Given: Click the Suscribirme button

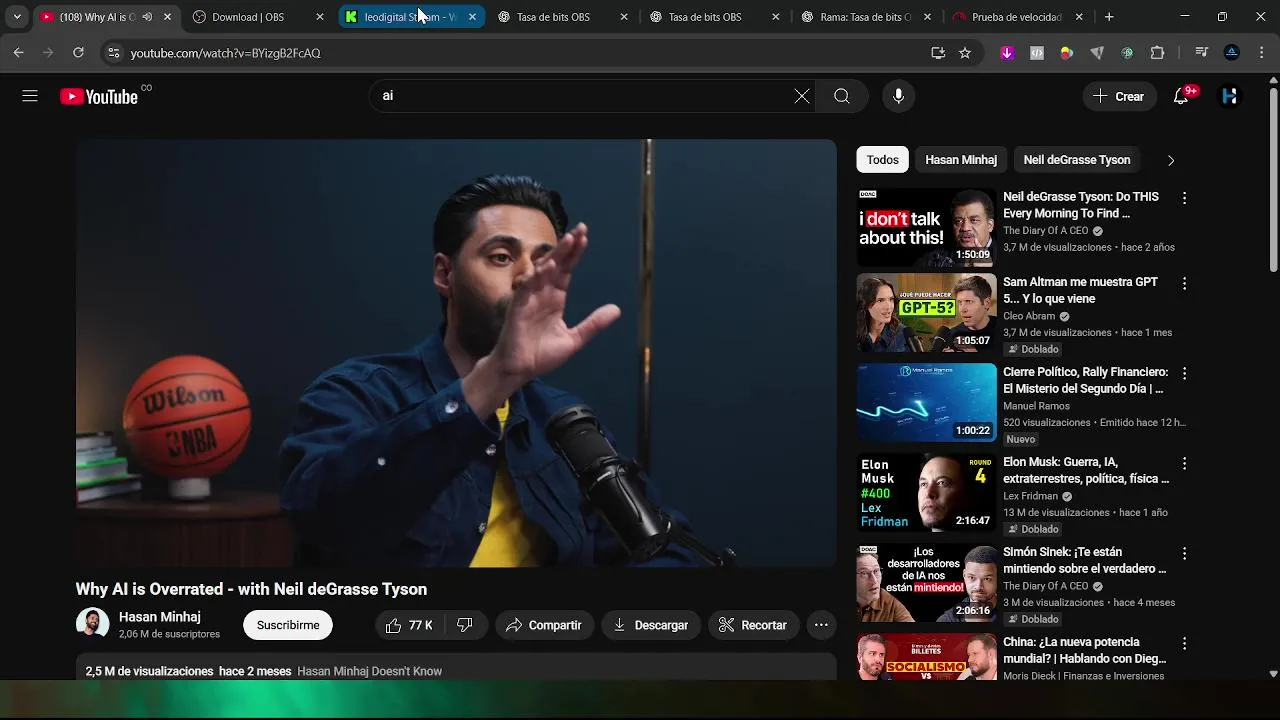Looking at the screenshot, I should click(288, 625).
